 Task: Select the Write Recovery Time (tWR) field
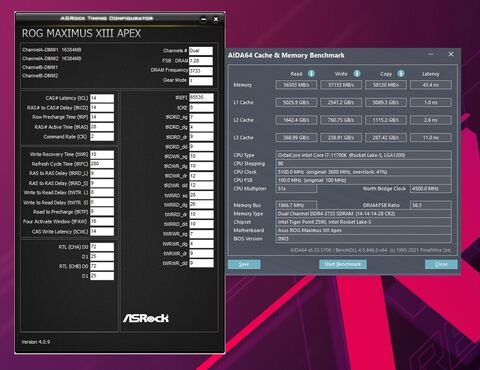point(102,154)
